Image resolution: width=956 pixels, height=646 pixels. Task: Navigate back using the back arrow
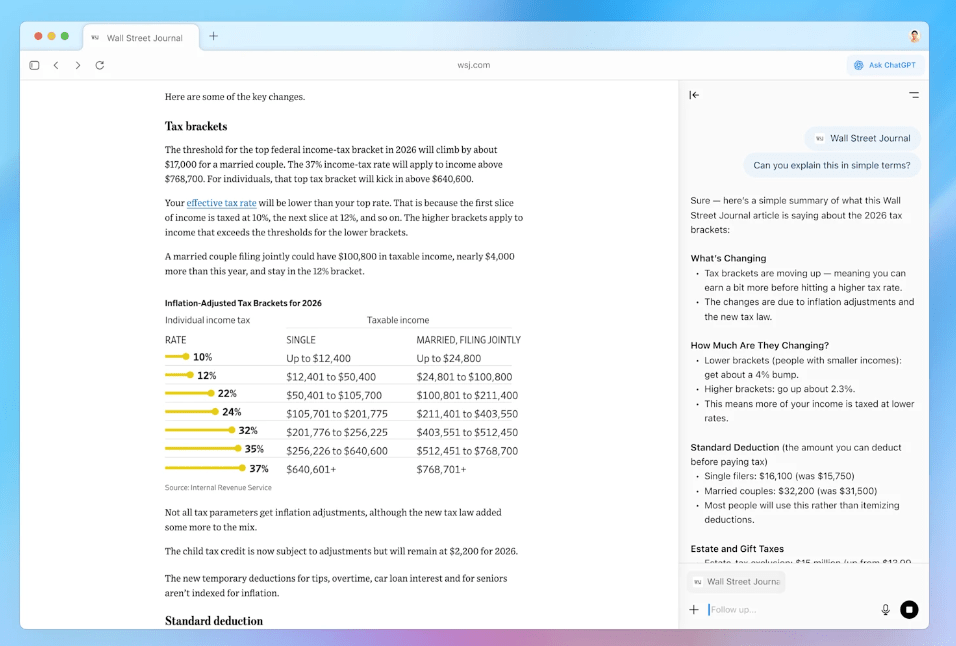(56, 64)
